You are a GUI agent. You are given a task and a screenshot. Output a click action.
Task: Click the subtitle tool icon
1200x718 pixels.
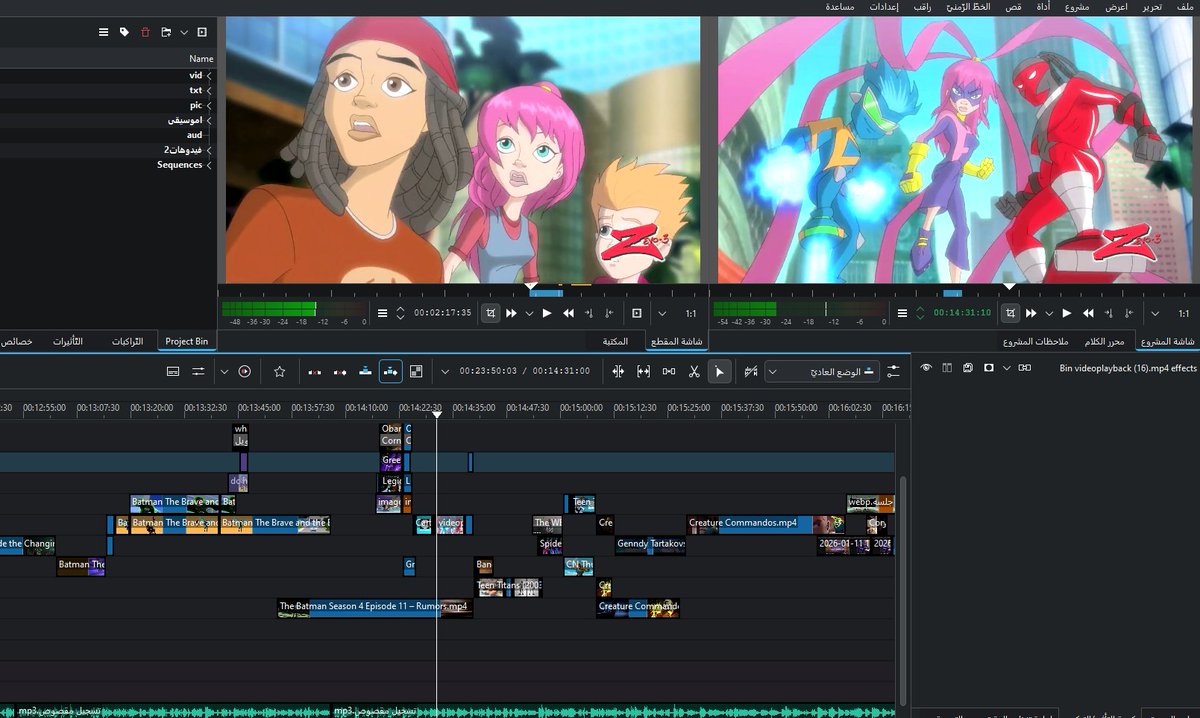[173, 371]
